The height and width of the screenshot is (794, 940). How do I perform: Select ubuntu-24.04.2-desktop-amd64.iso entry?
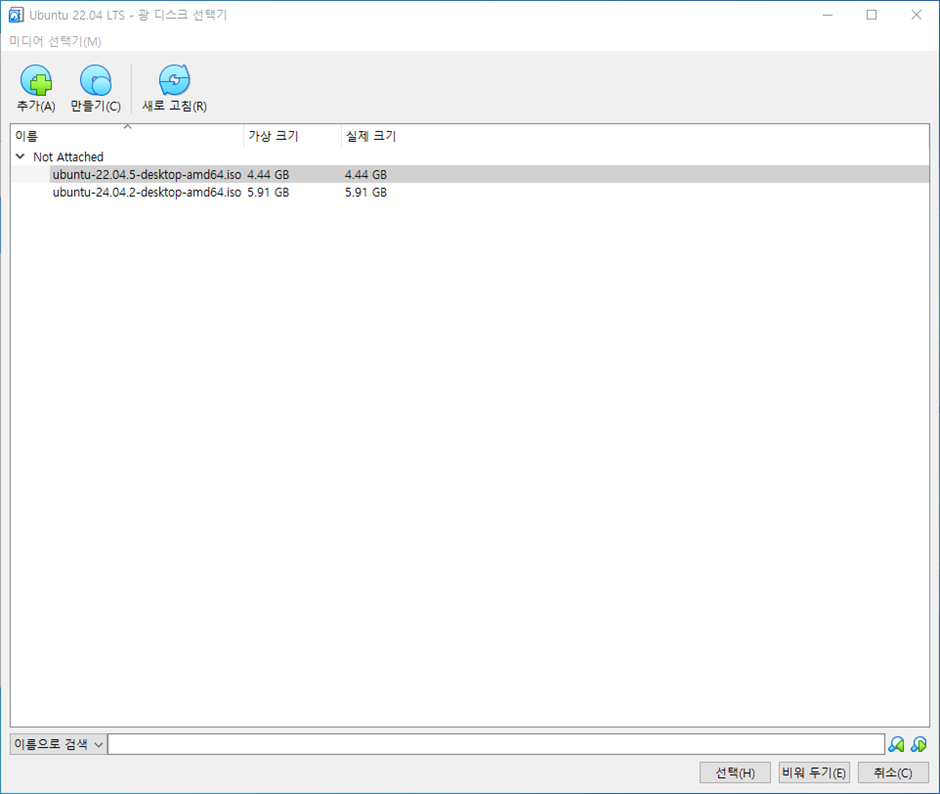(147, 193)
